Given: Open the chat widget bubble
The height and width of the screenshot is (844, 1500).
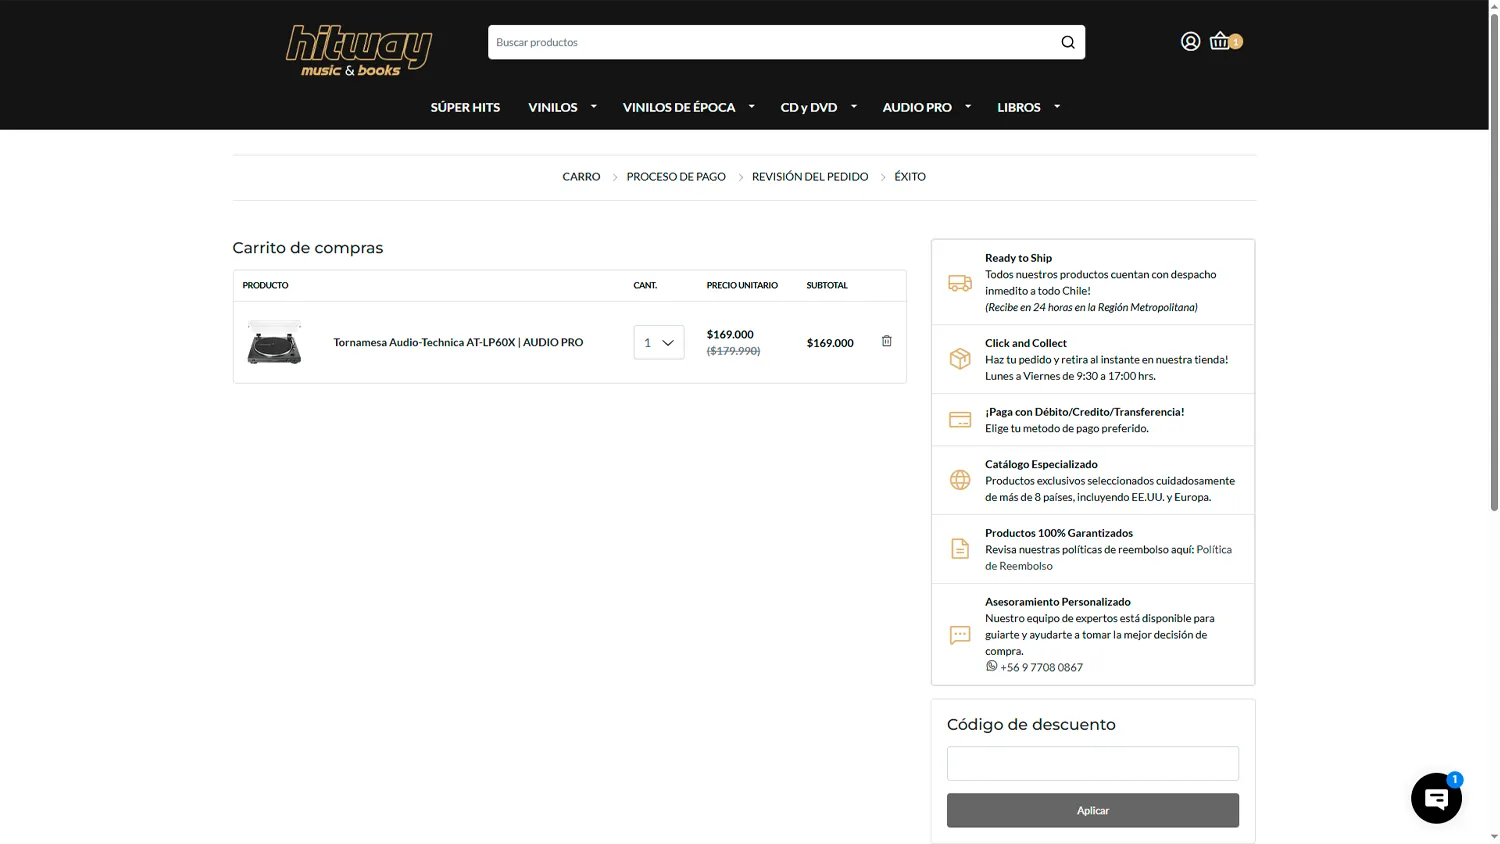Looking at the screenshot, I should click(1436, 798).
